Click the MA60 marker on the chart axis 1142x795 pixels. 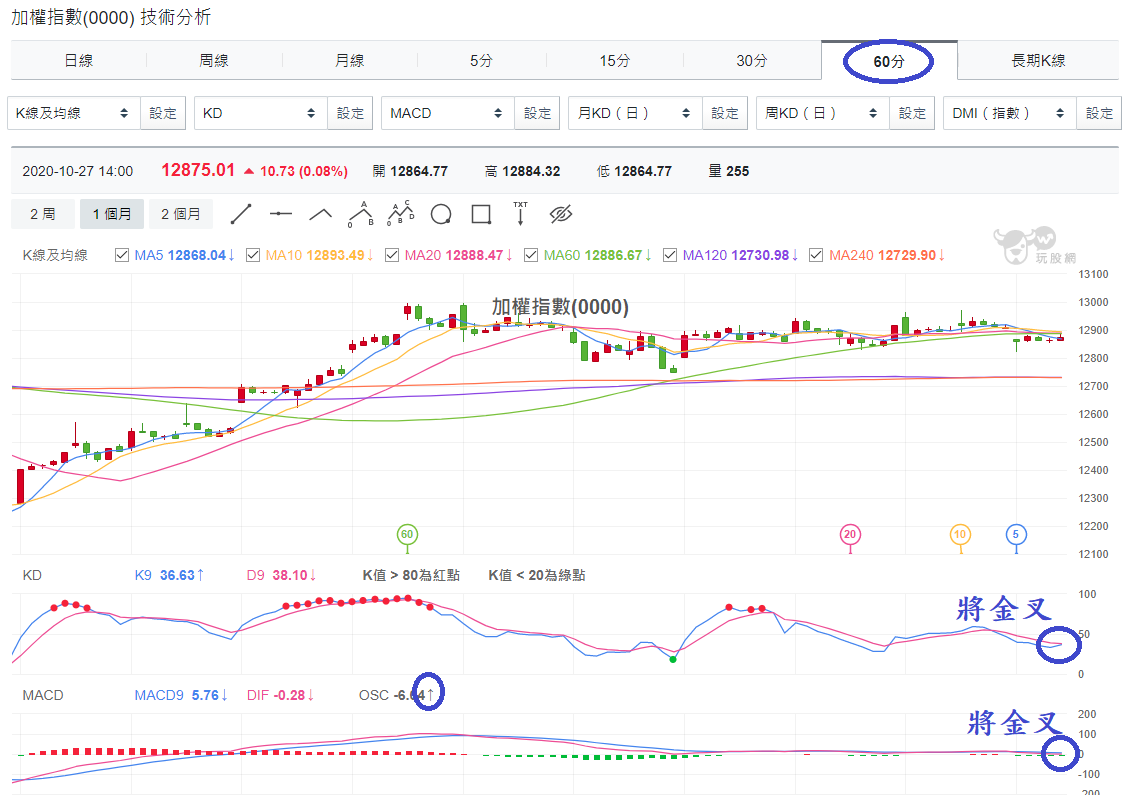[x=406, y=534]
